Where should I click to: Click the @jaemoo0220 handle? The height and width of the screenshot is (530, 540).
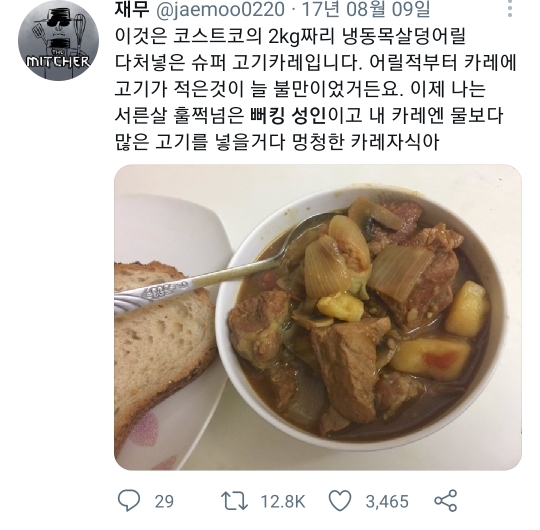click(220, 10)
